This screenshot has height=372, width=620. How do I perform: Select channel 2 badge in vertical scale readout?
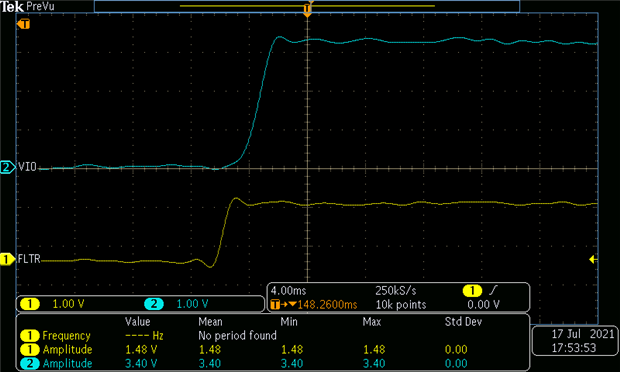[x=154, y=304]
